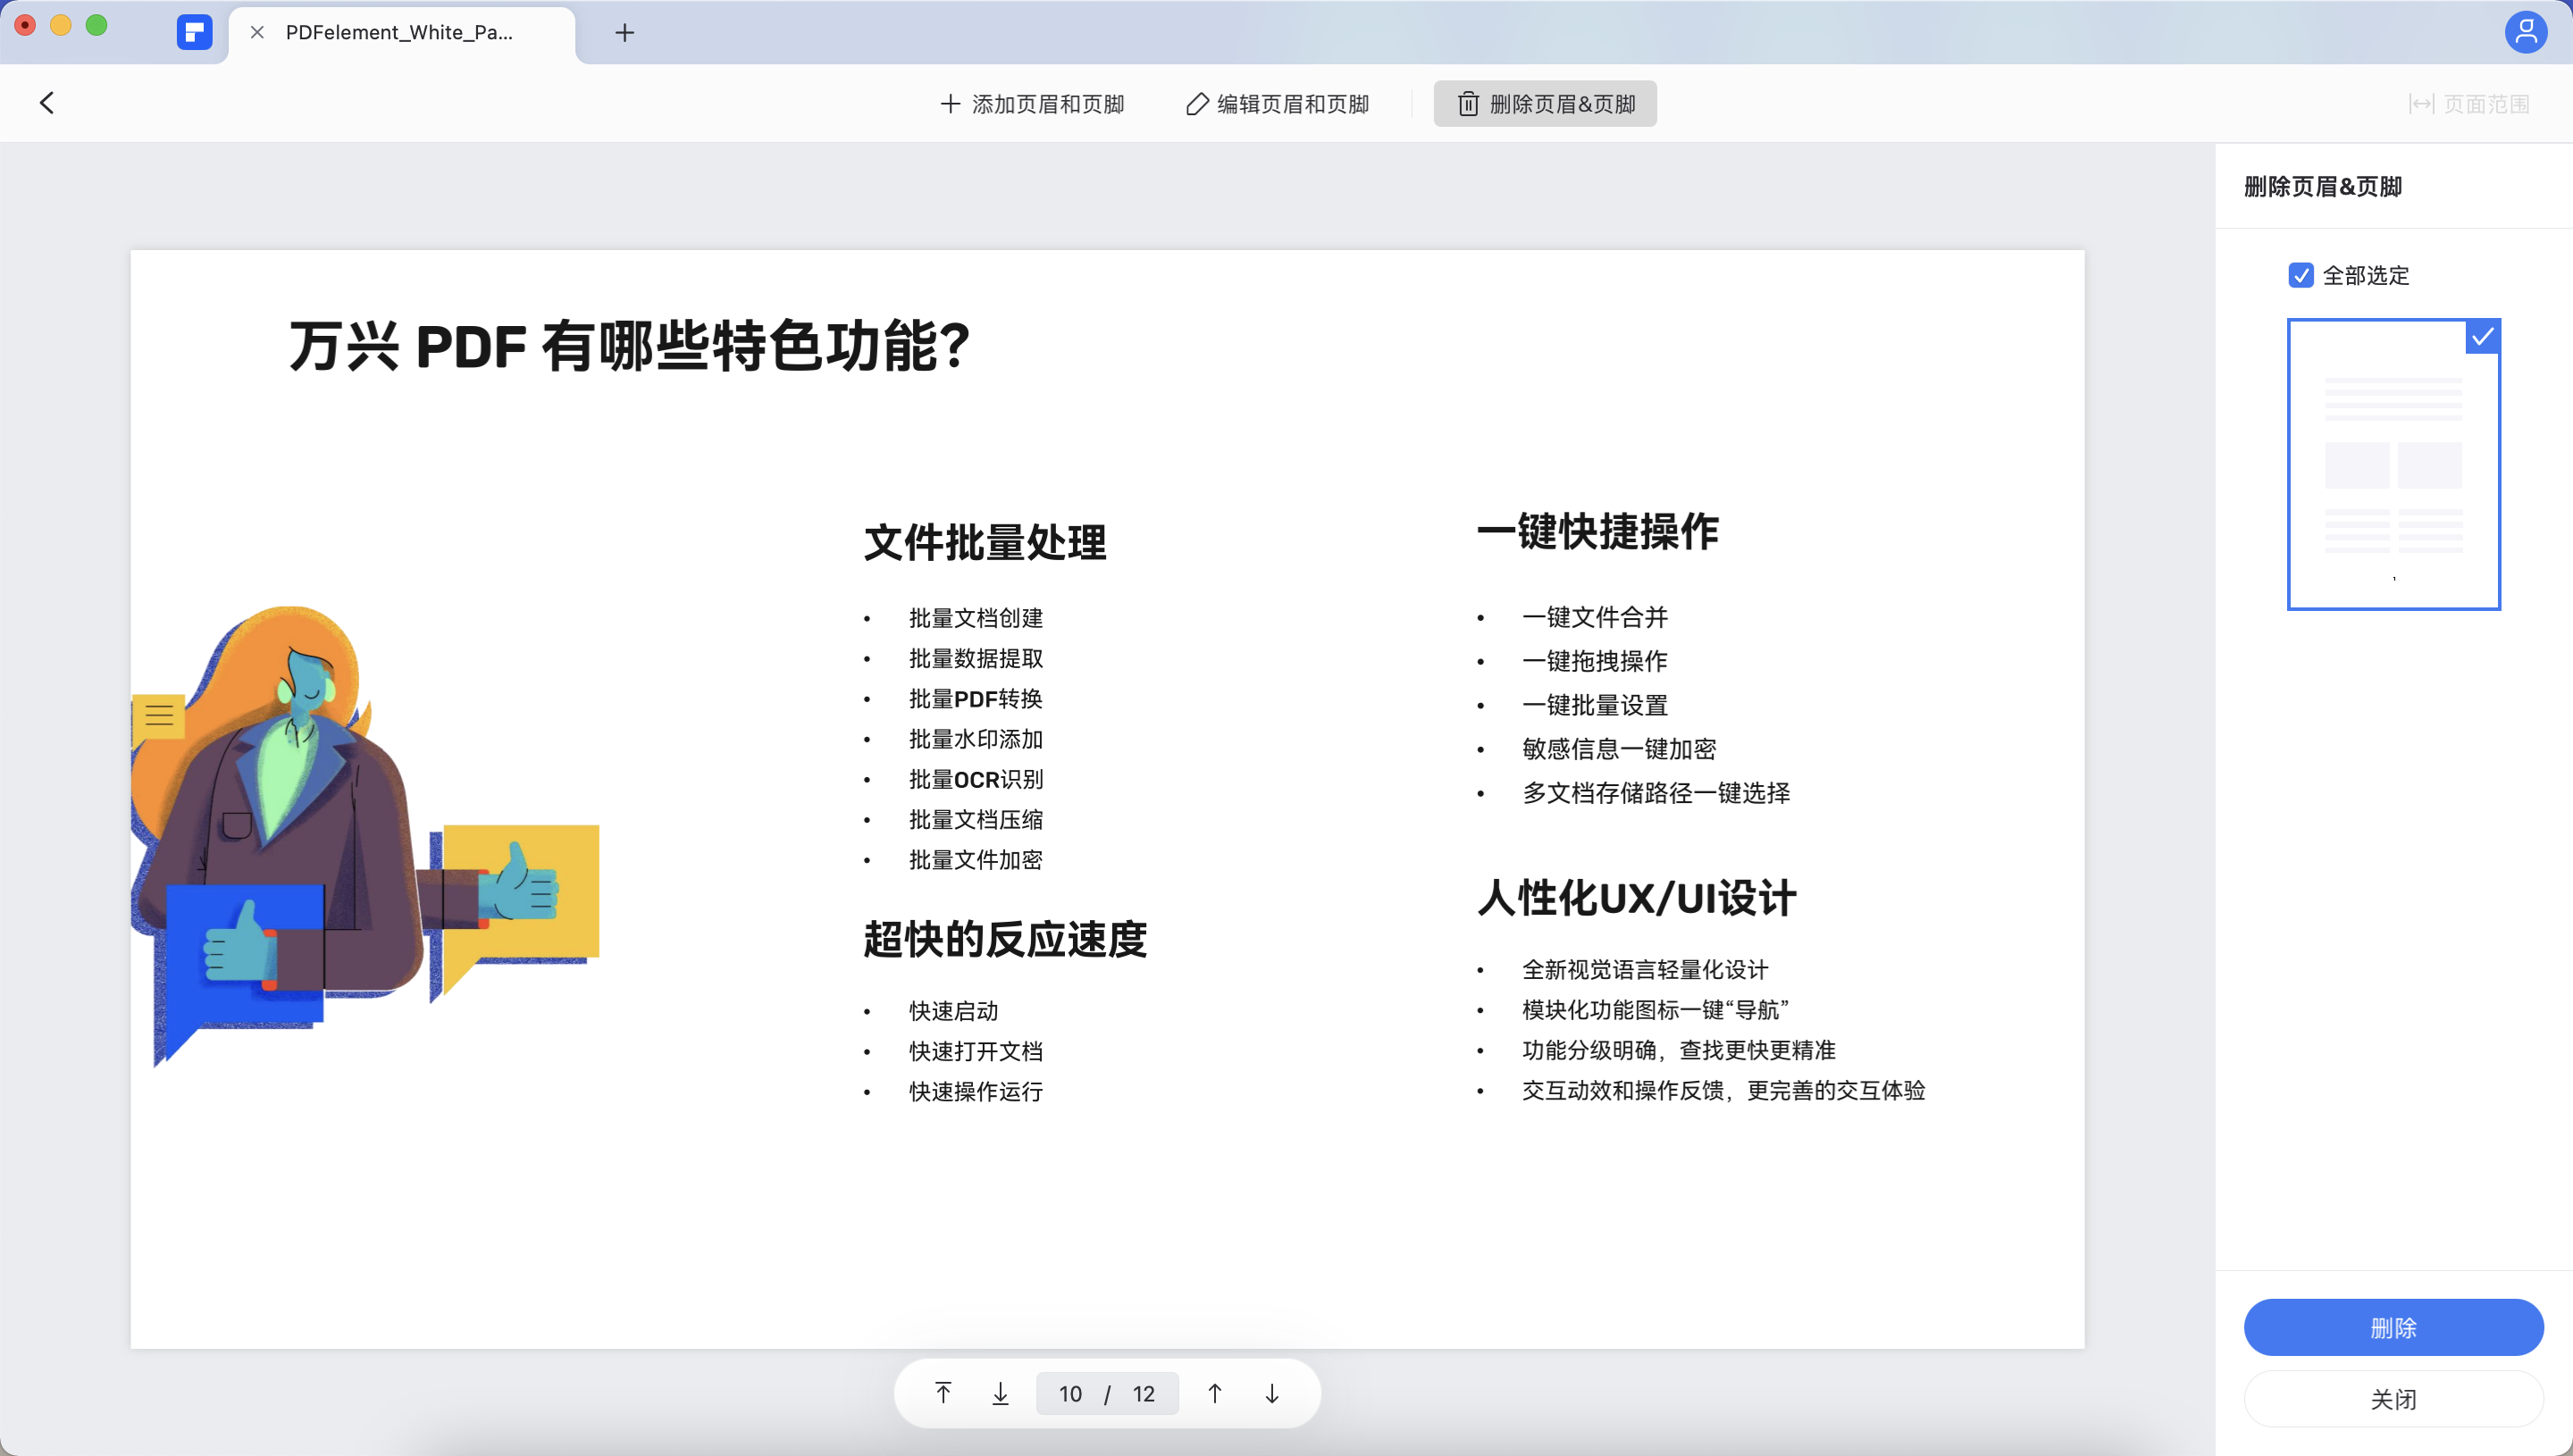Open a new tab with the plus button
The height and width of the screenshot is (1456, 2573).
[x=624, y=32]
